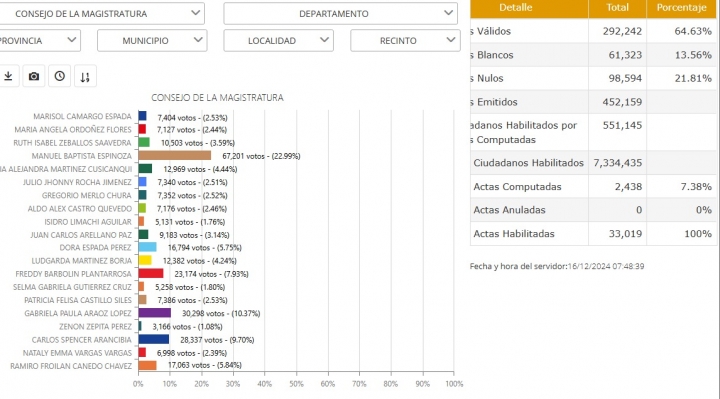Click the value '28,337 votos - (9.70%)'
The height and width of the screenshot is (399, 720).
coord(217,340)
